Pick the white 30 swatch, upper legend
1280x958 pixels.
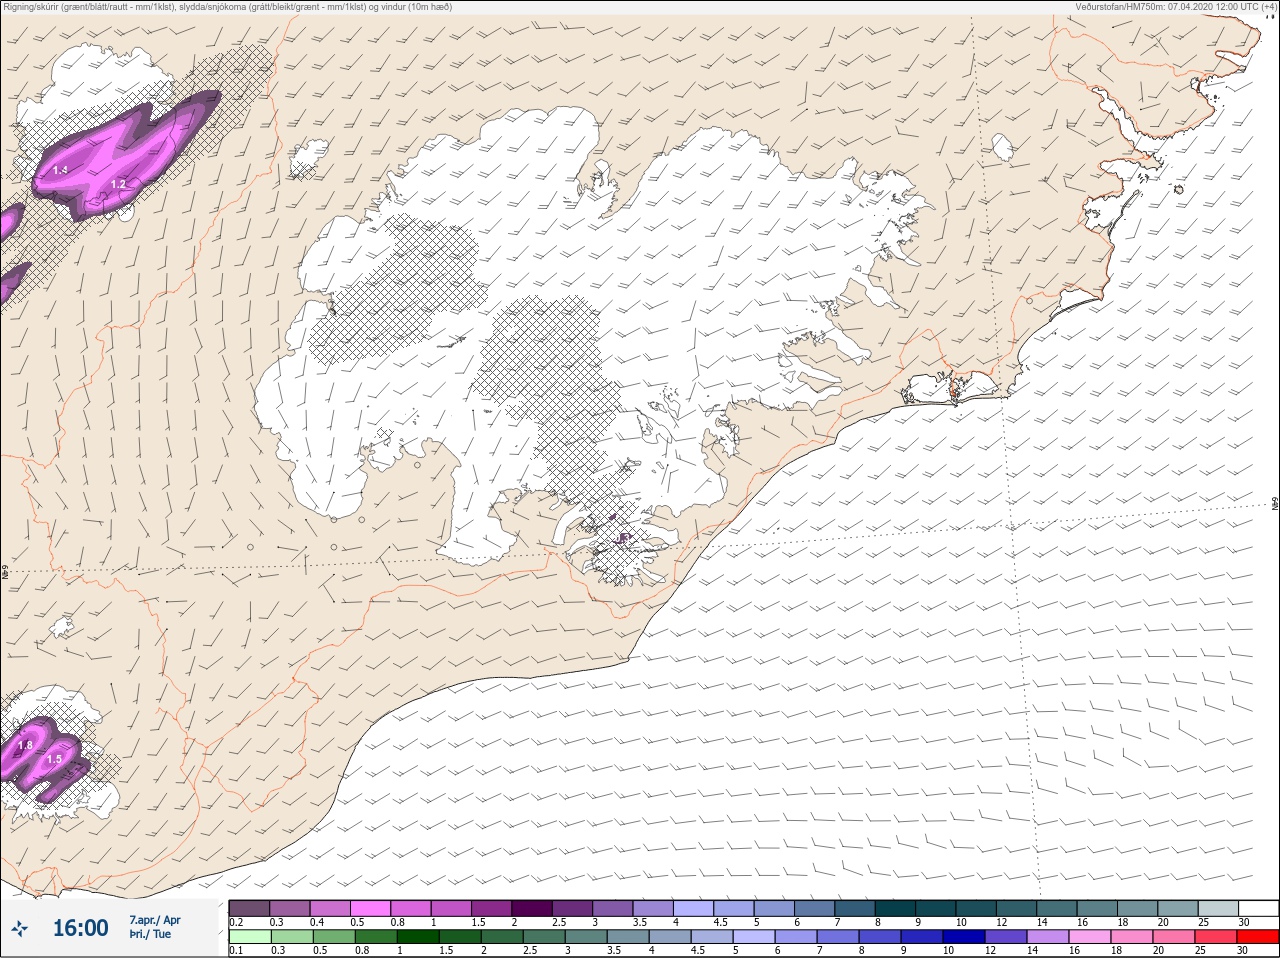point(1258,907)
